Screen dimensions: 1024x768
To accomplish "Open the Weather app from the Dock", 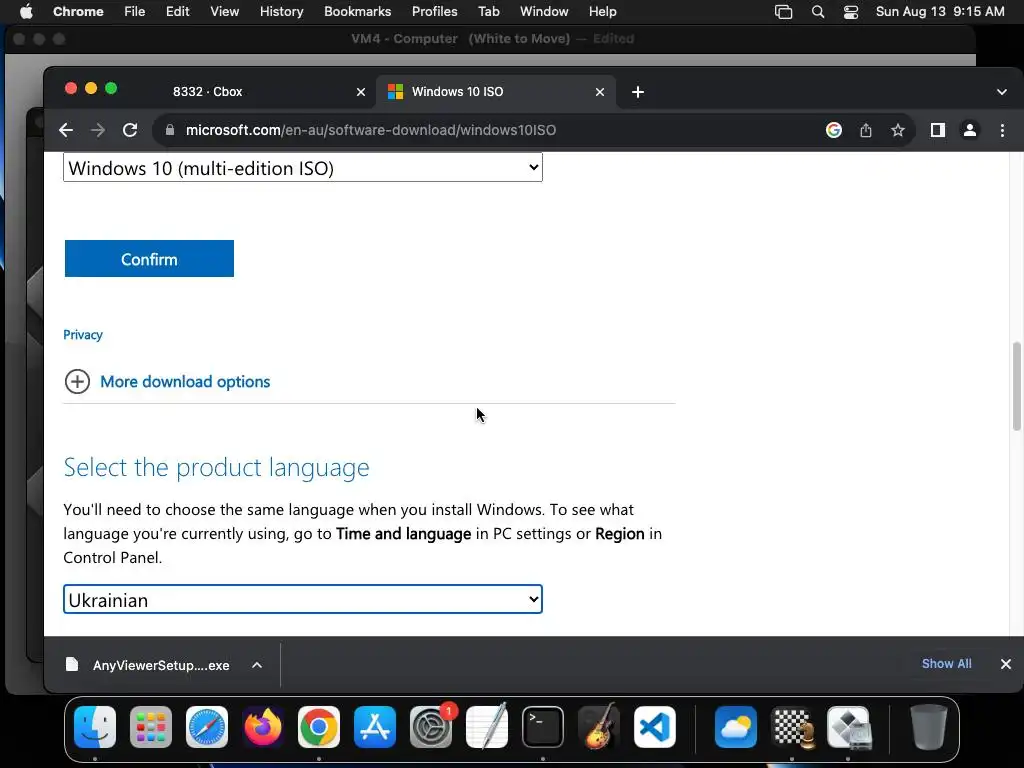I will point(736,726).
